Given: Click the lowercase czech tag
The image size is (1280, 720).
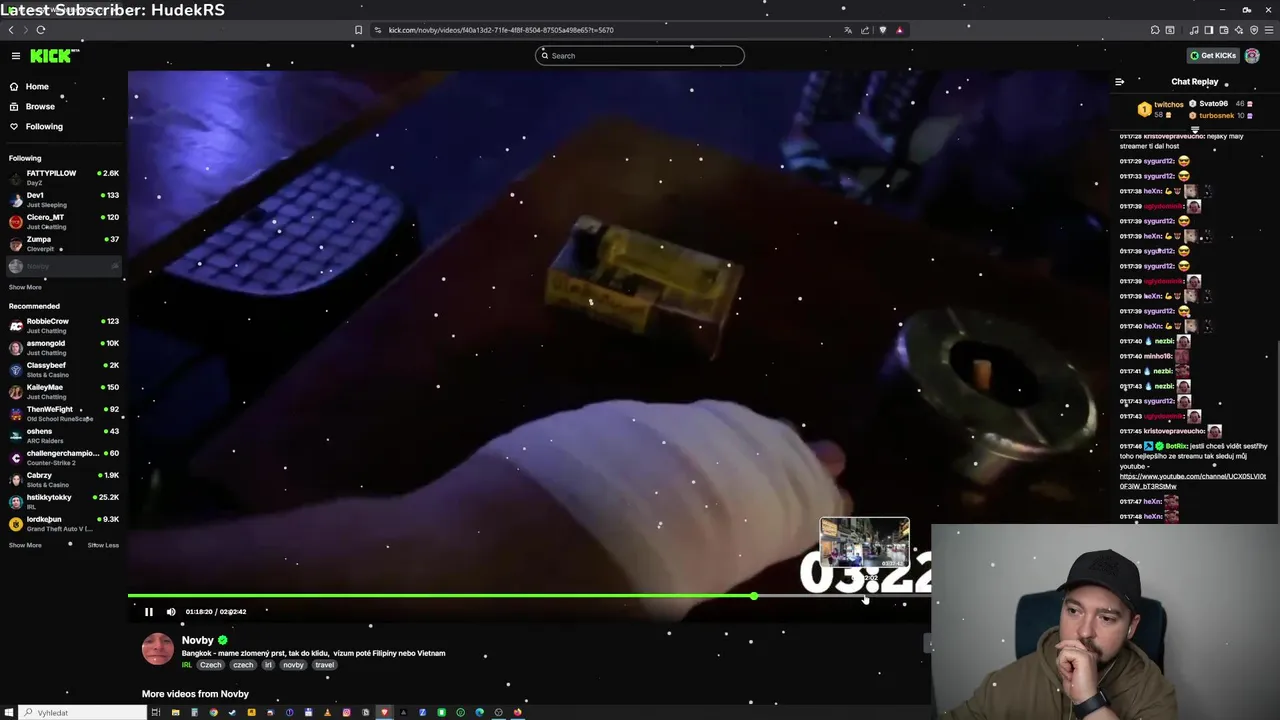Looking at the screenshot, I should [243, 665].
